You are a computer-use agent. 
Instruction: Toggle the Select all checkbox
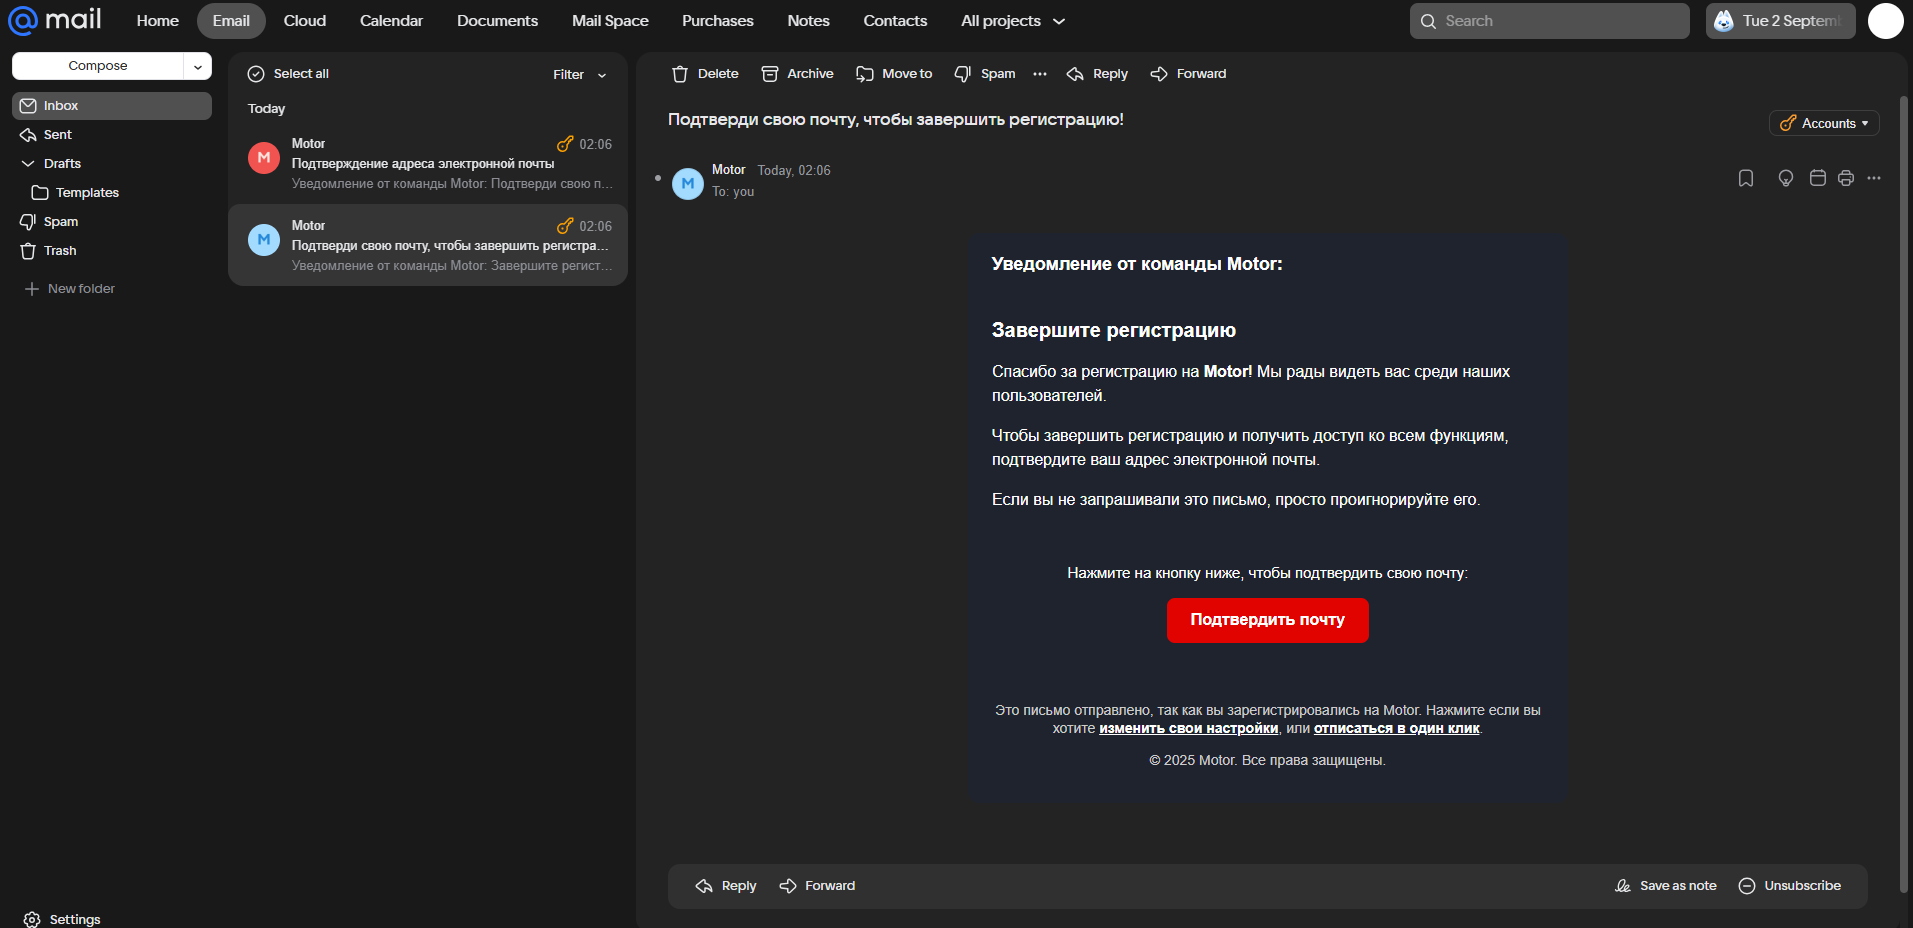point(256,74)
